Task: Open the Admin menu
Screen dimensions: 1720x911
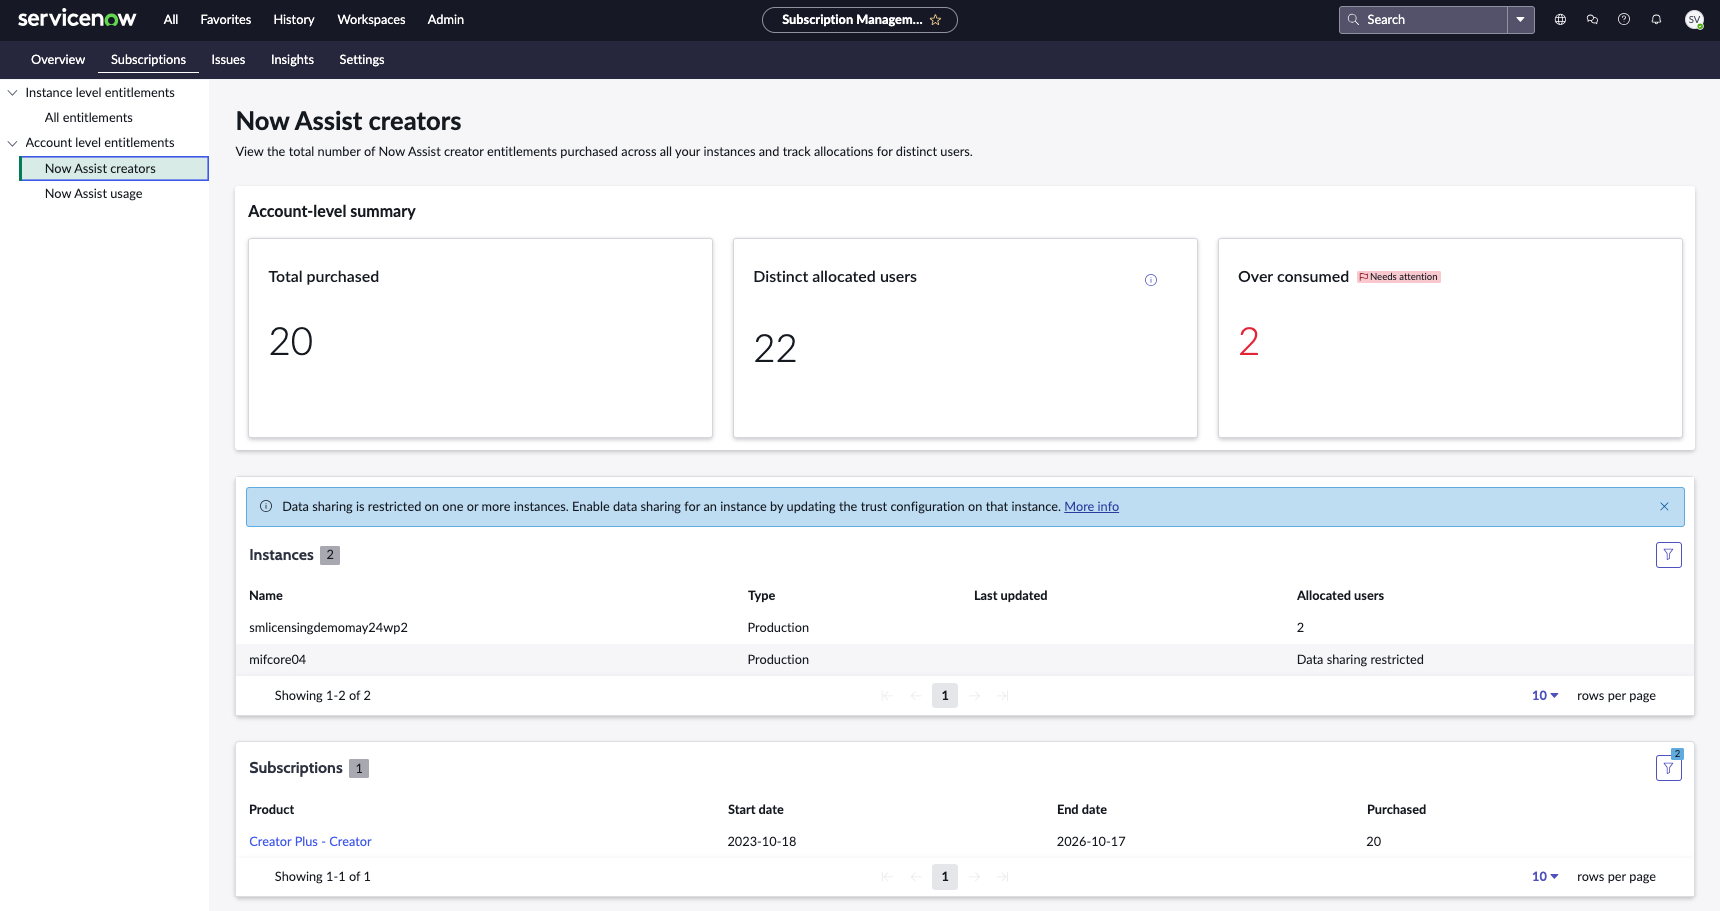Action: tap(446, 19)
